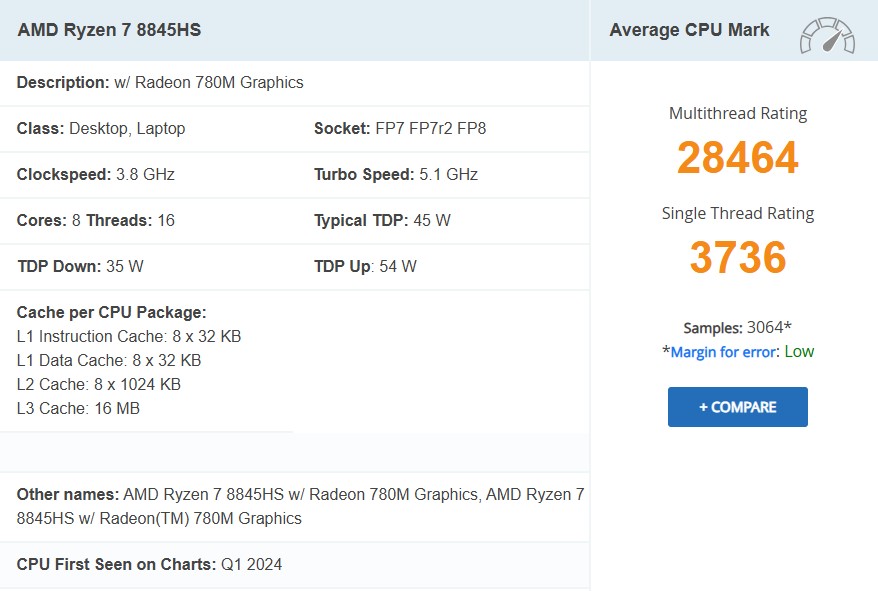
Task: Click the TDP Up 54 W entry
Action: click(x=365, y=267)
